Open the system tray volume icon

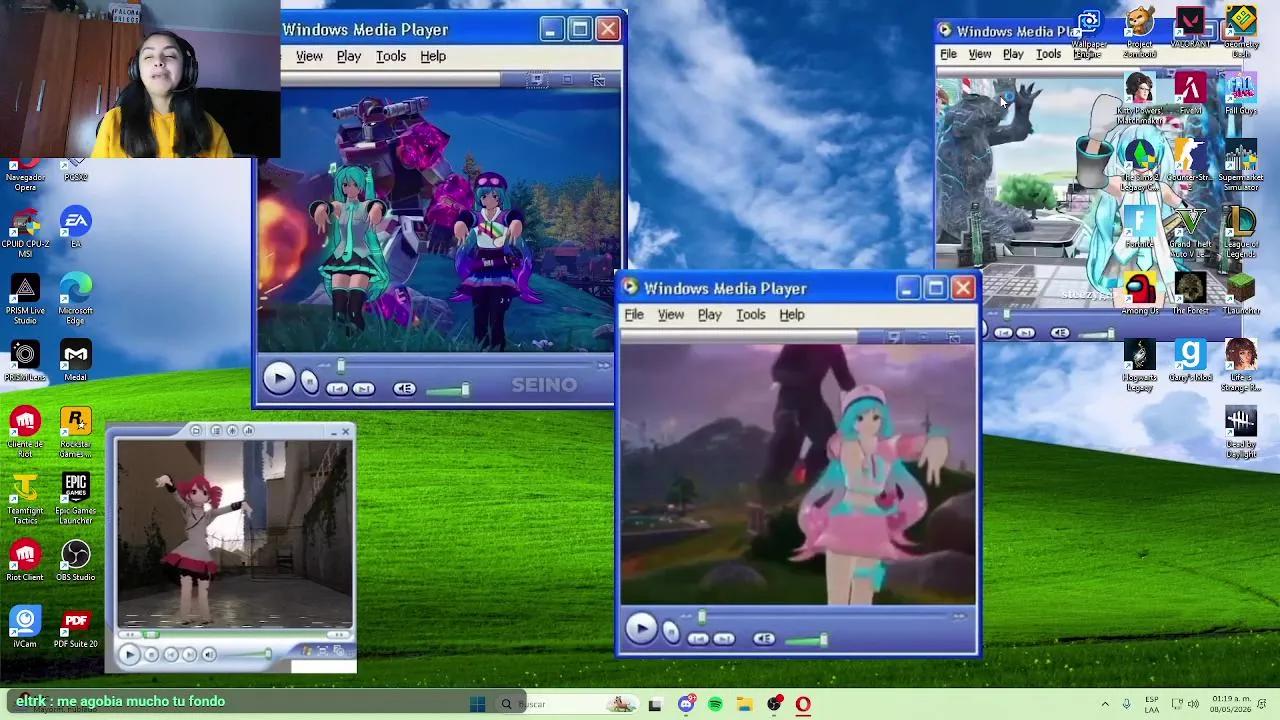(1195, 704)
